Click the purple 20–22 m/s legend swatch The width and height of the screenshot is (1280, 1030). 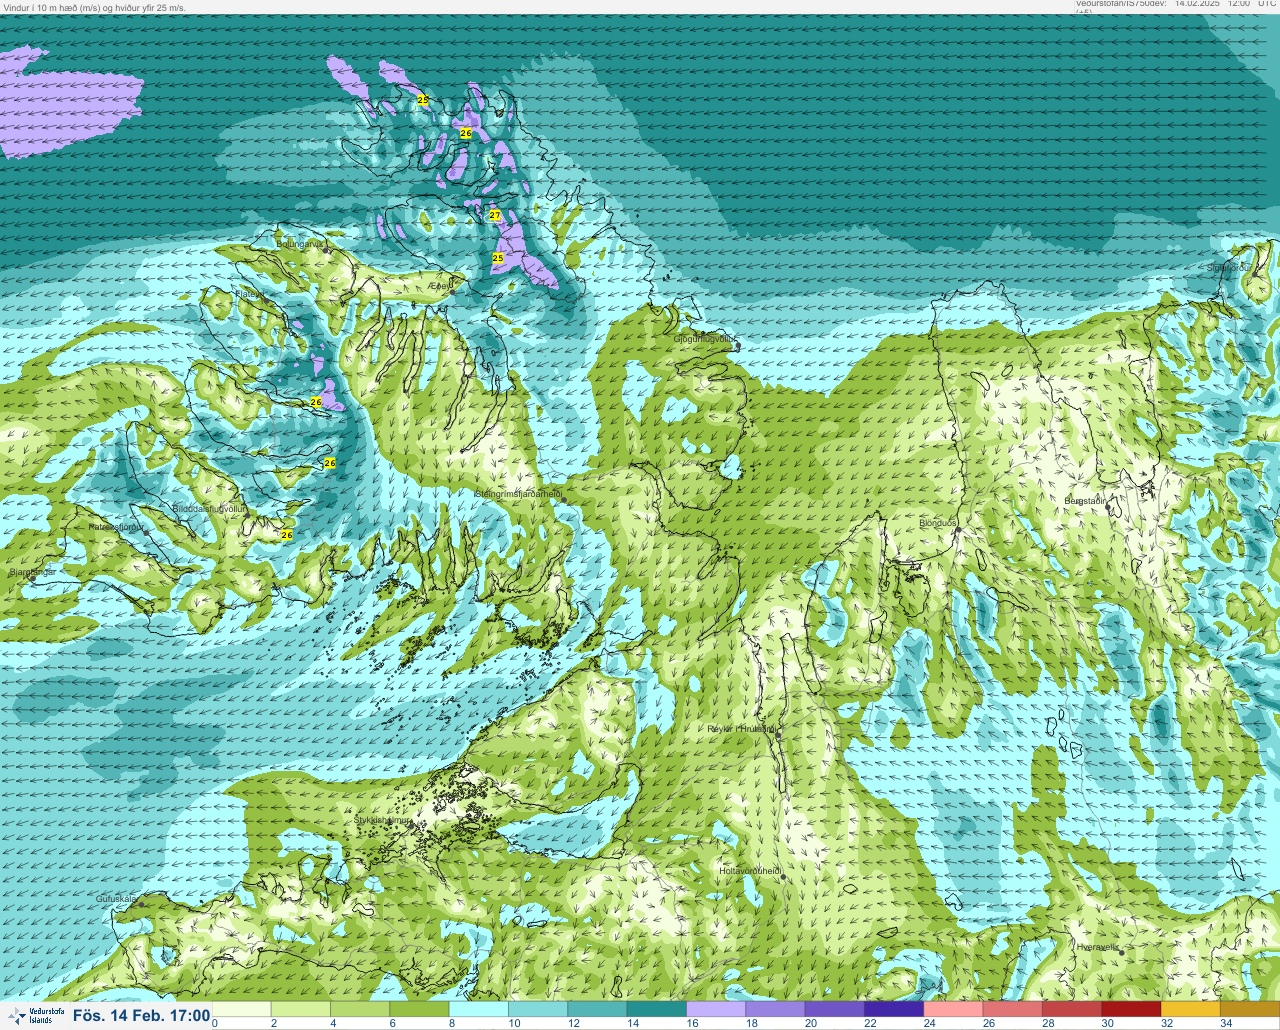click(x=834, y=1009)
